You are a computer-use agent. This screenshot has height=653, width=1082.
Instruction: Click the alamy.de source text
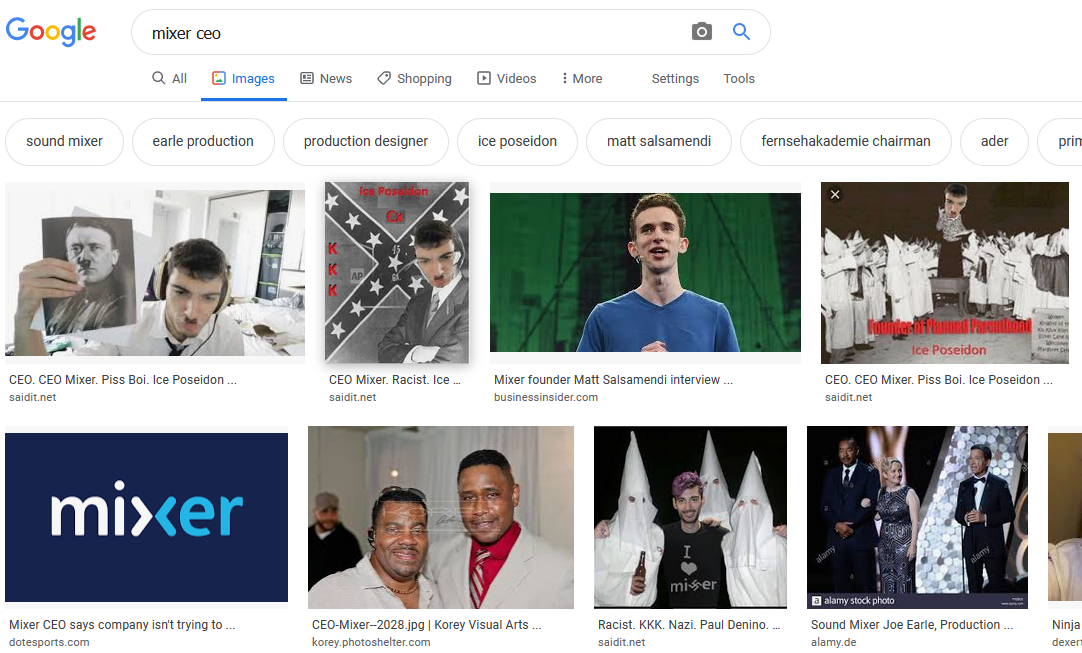click(834, 643)
